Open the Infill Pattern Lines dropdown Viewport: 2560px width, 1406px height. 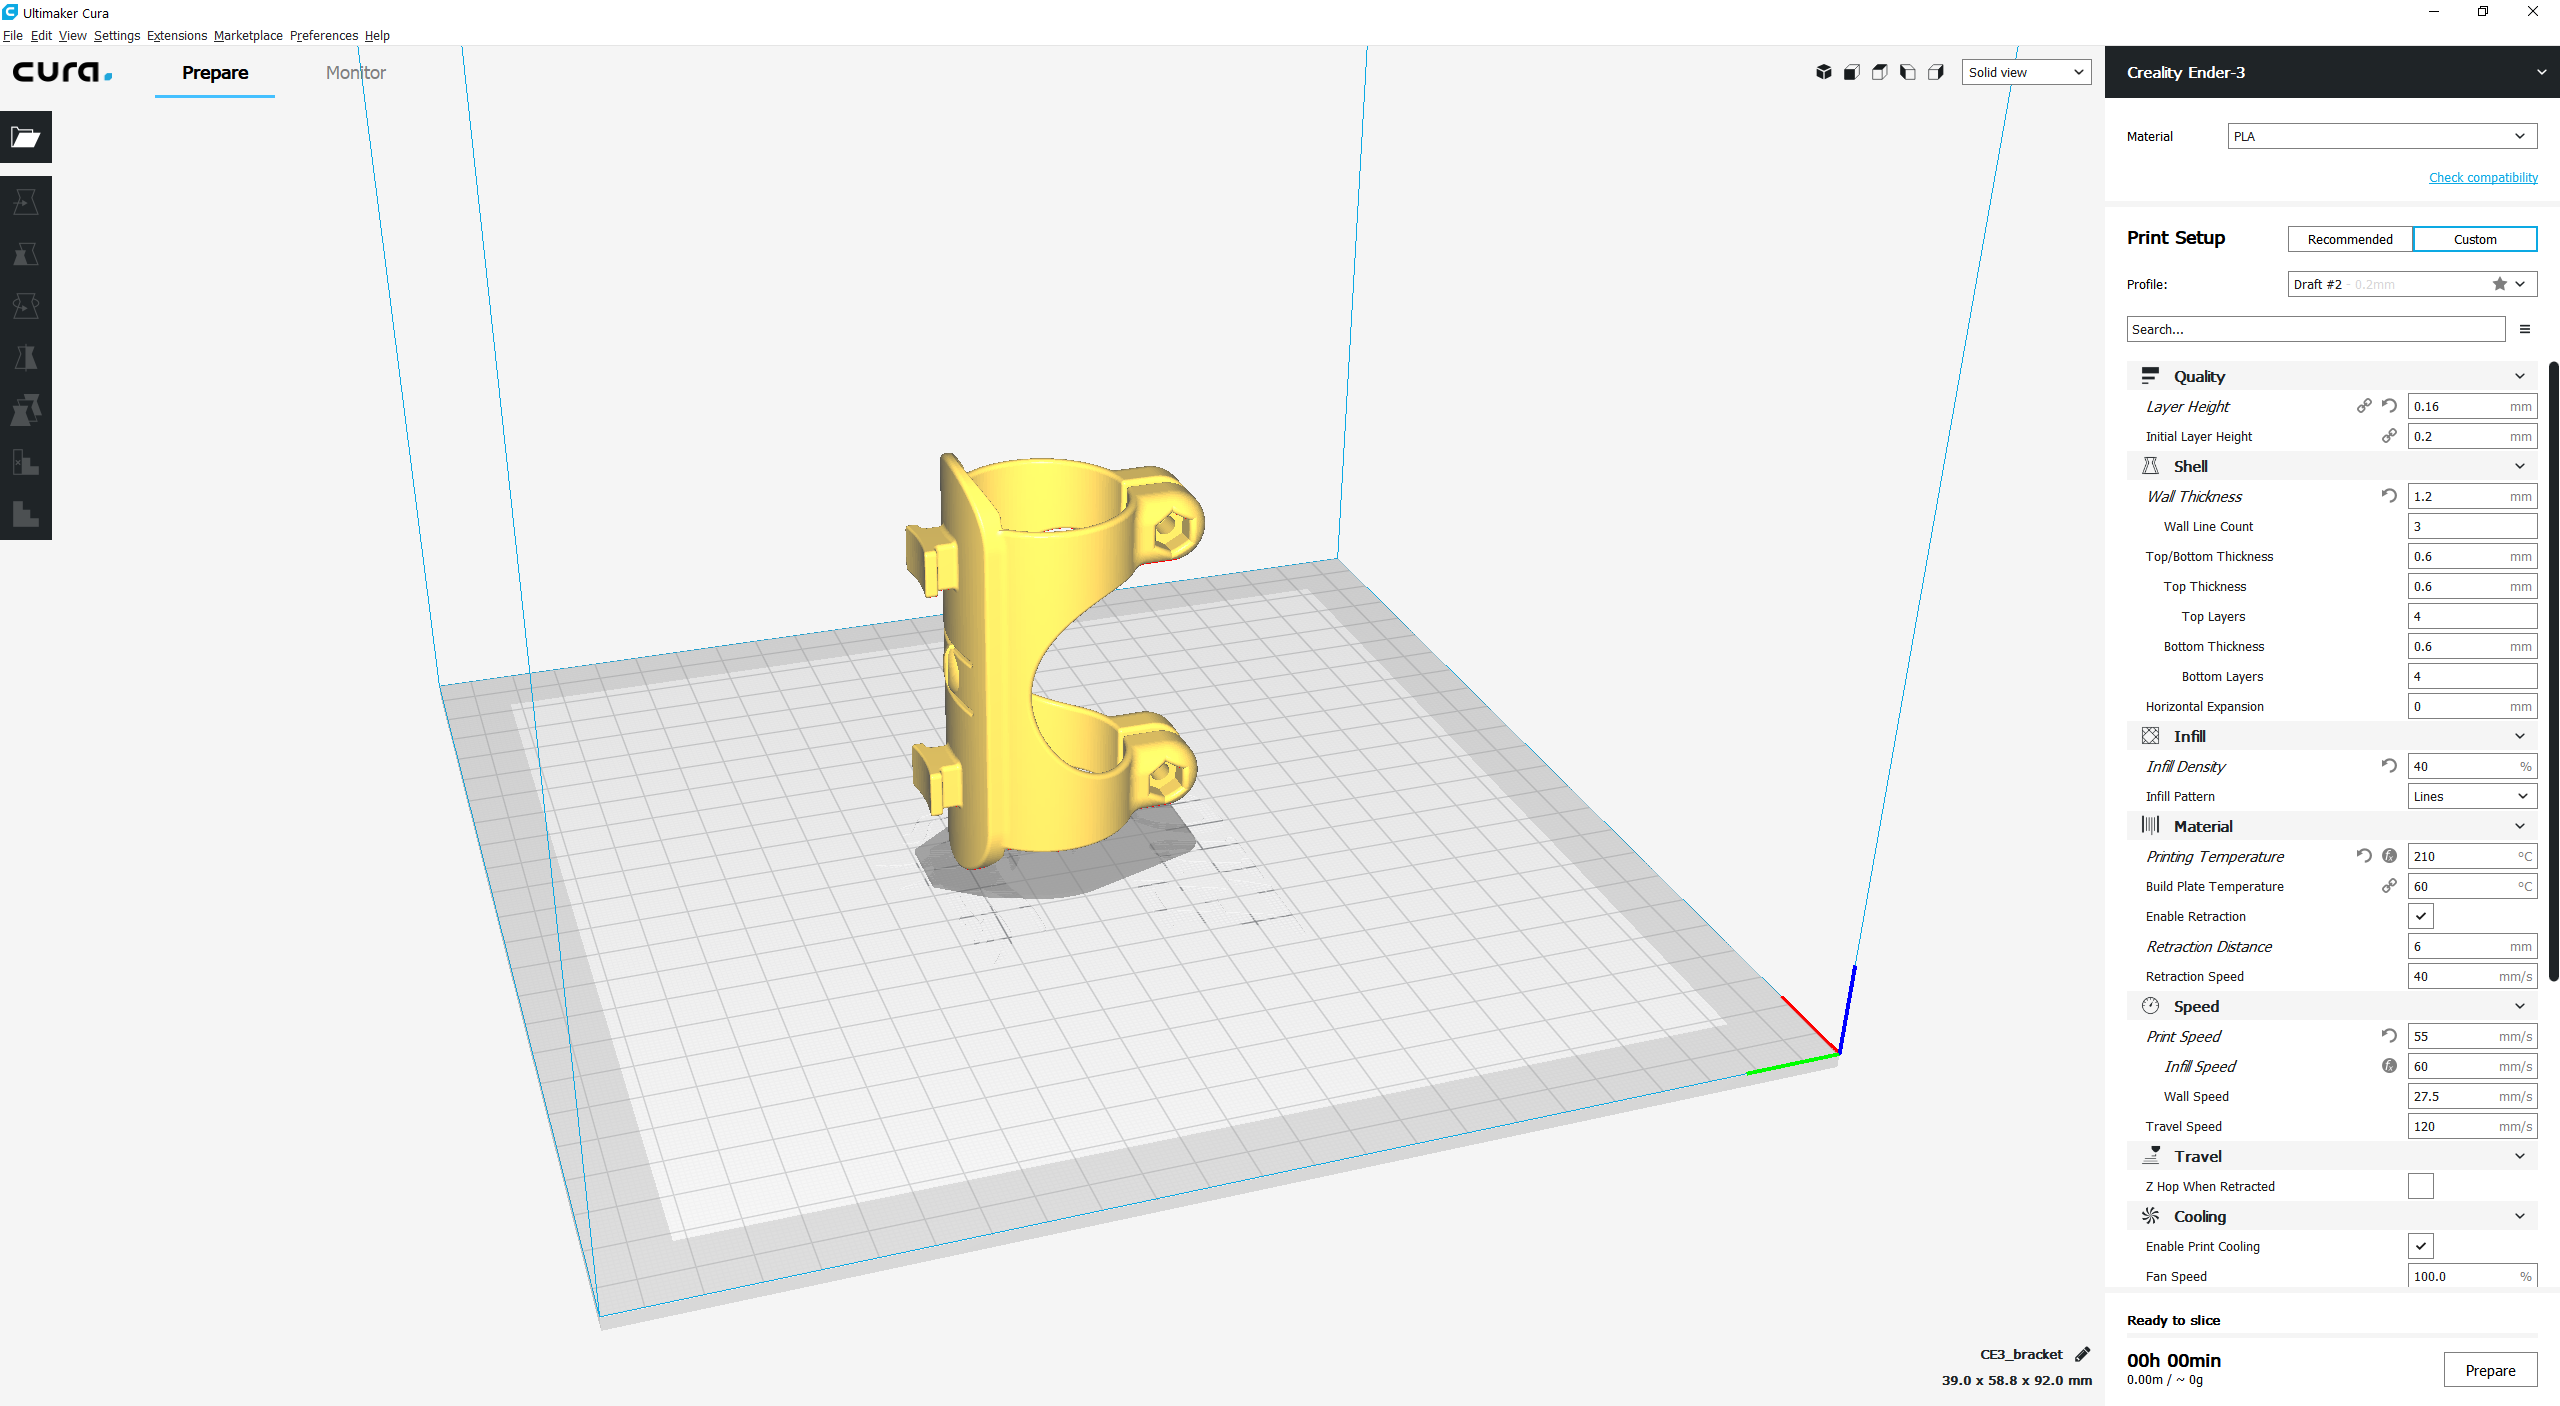pyautogui.click(x=2472, y=796)
